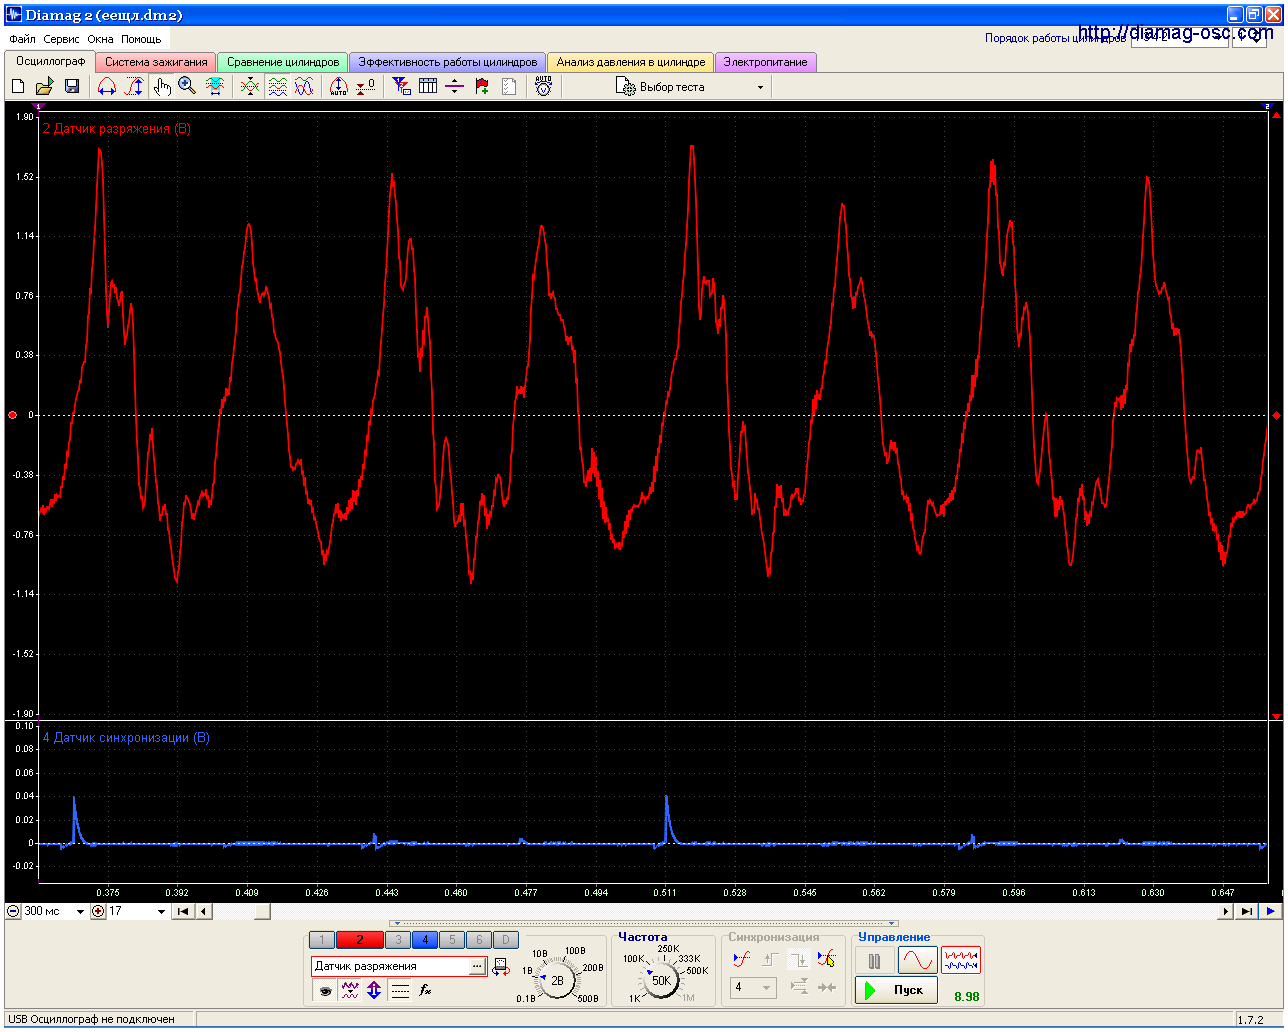Select channel 6 button
The height and width of the screenshot is (1032, 1288).
tap(479, 940)
